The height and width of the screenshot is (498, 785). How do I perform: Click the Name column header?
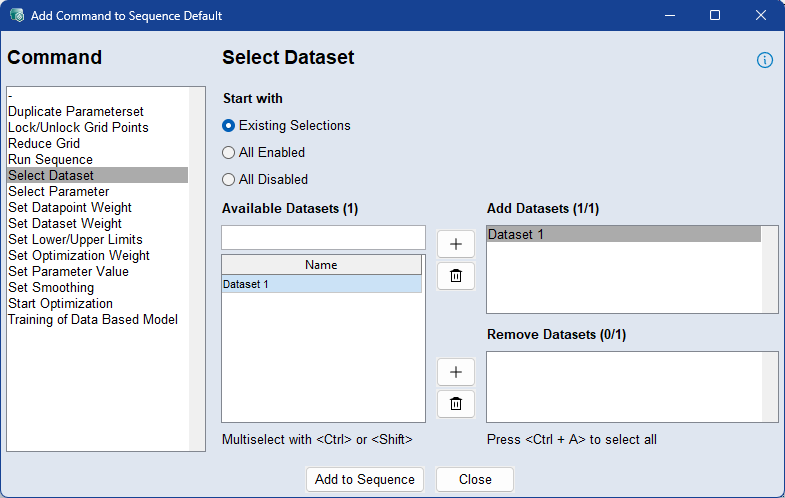tap(321, 265)
